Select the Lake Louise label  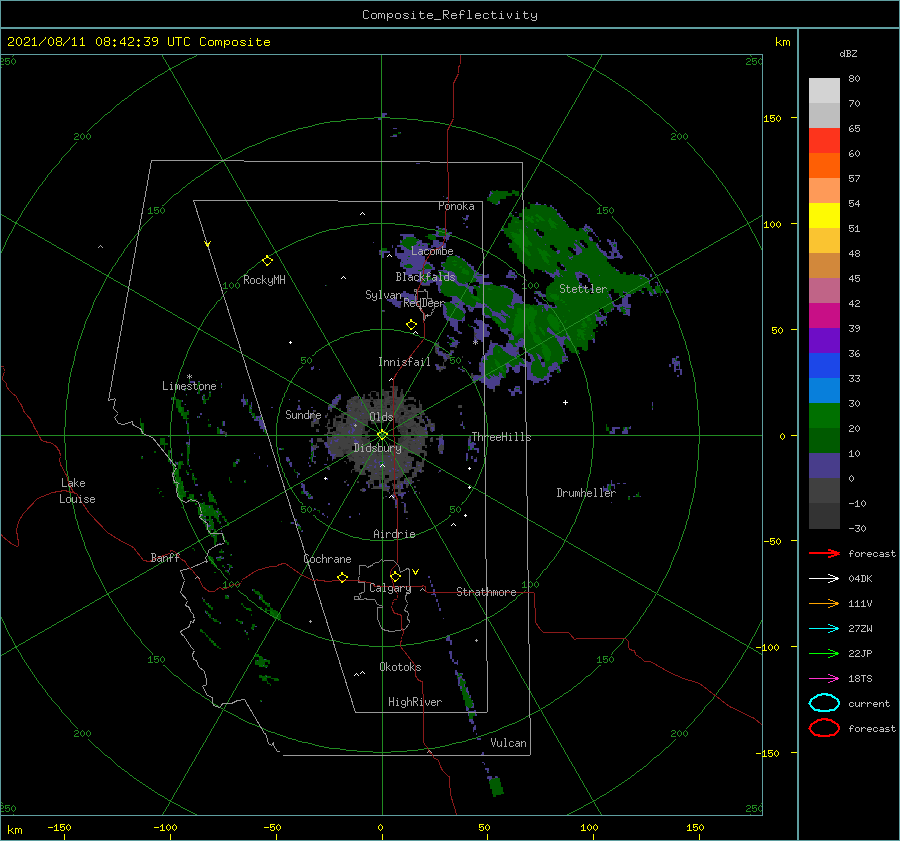(x=77, y=491)
